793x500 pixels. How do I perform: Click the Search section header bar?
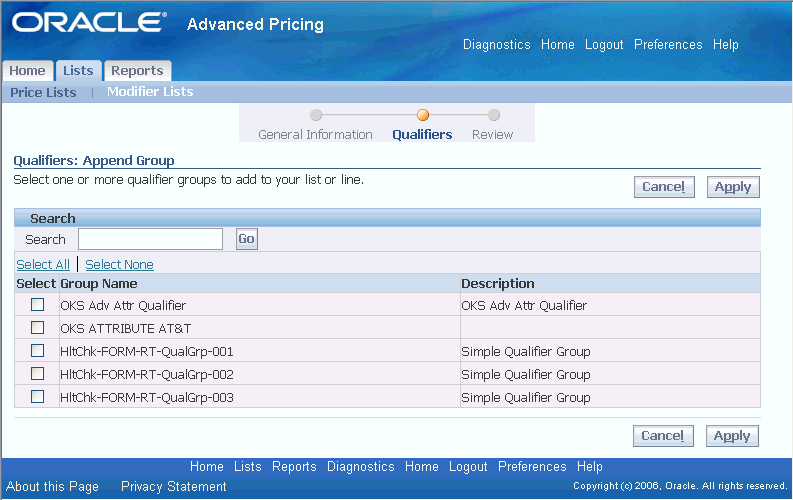[387, 218]
